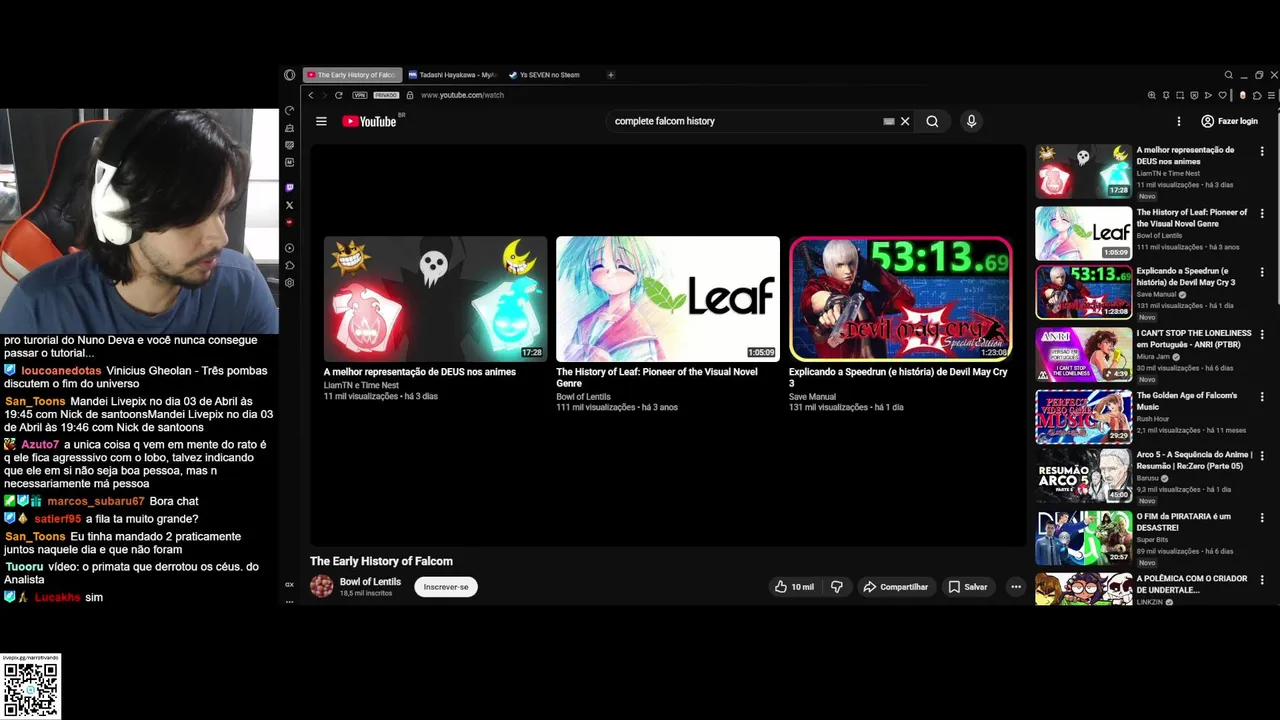Go back with the browser back arrow
The width and height of the screenshot is (1280, 720).
coord(311,95)
